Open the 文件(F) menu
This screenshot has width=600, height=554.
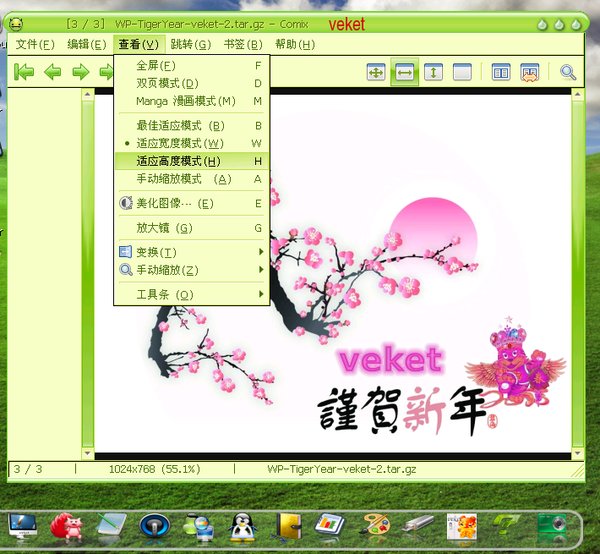pos(35,44)
